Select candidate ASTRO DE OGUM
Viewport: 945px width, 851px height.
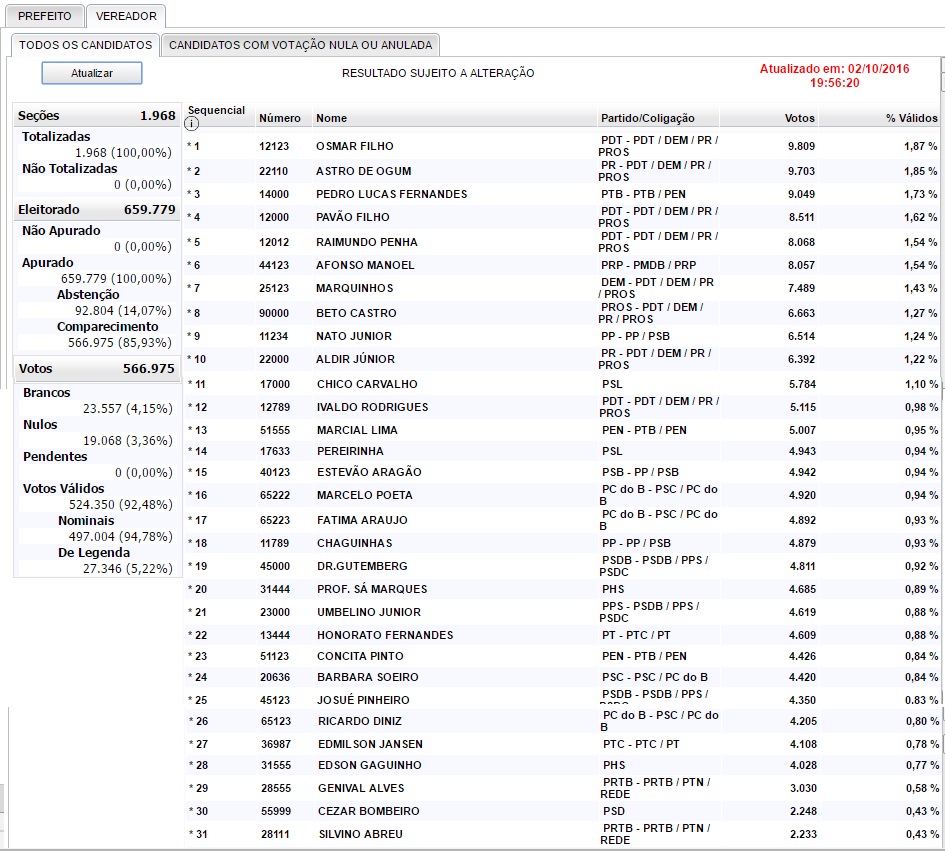[x=364, y=171]
